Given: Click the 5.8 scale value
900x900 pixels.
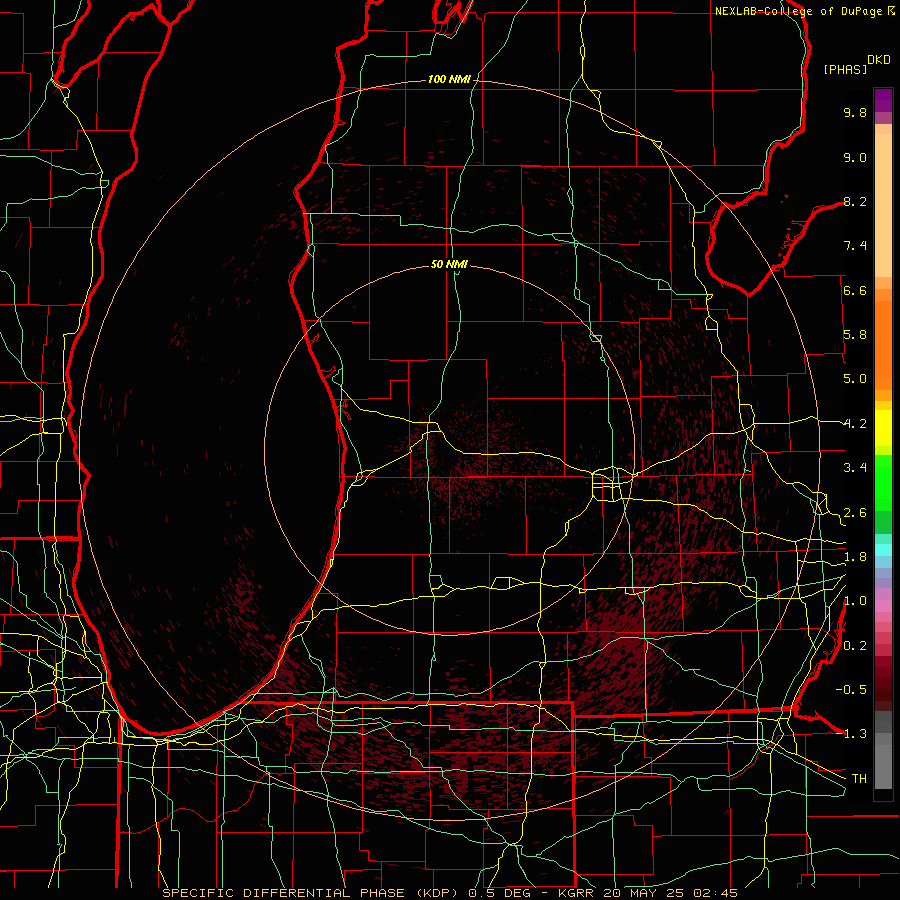Looking at the screenshot, I should tap(855, 335).
